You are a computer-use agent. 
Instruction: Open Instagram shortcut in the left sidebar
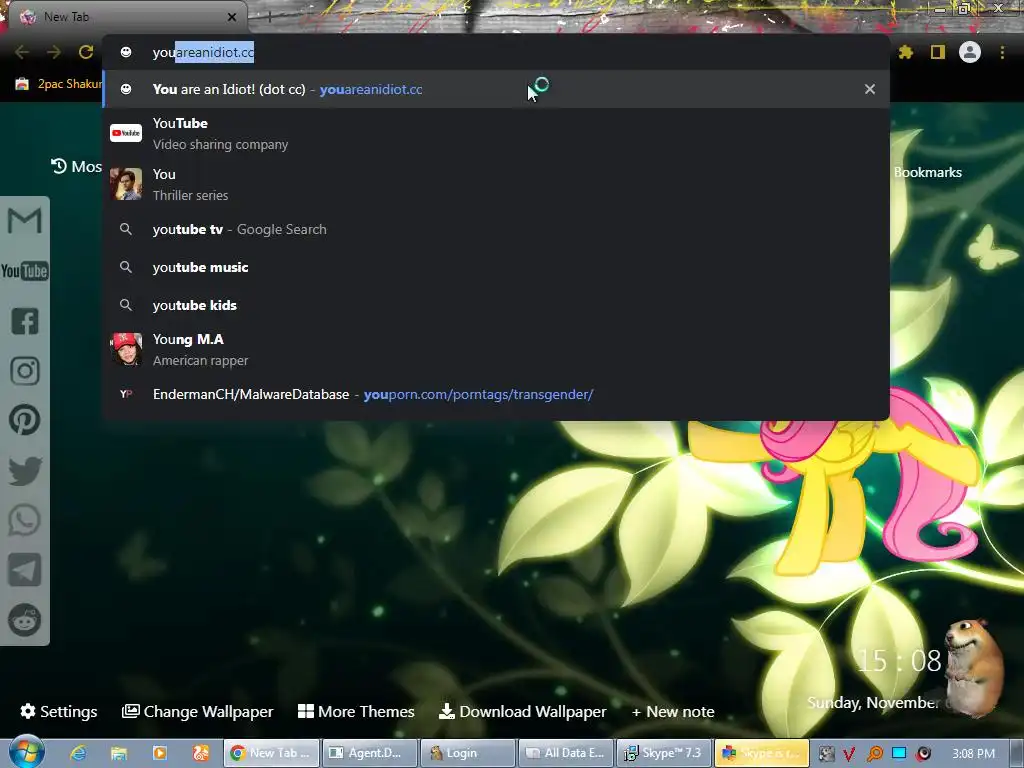click(x=25, y=371)
